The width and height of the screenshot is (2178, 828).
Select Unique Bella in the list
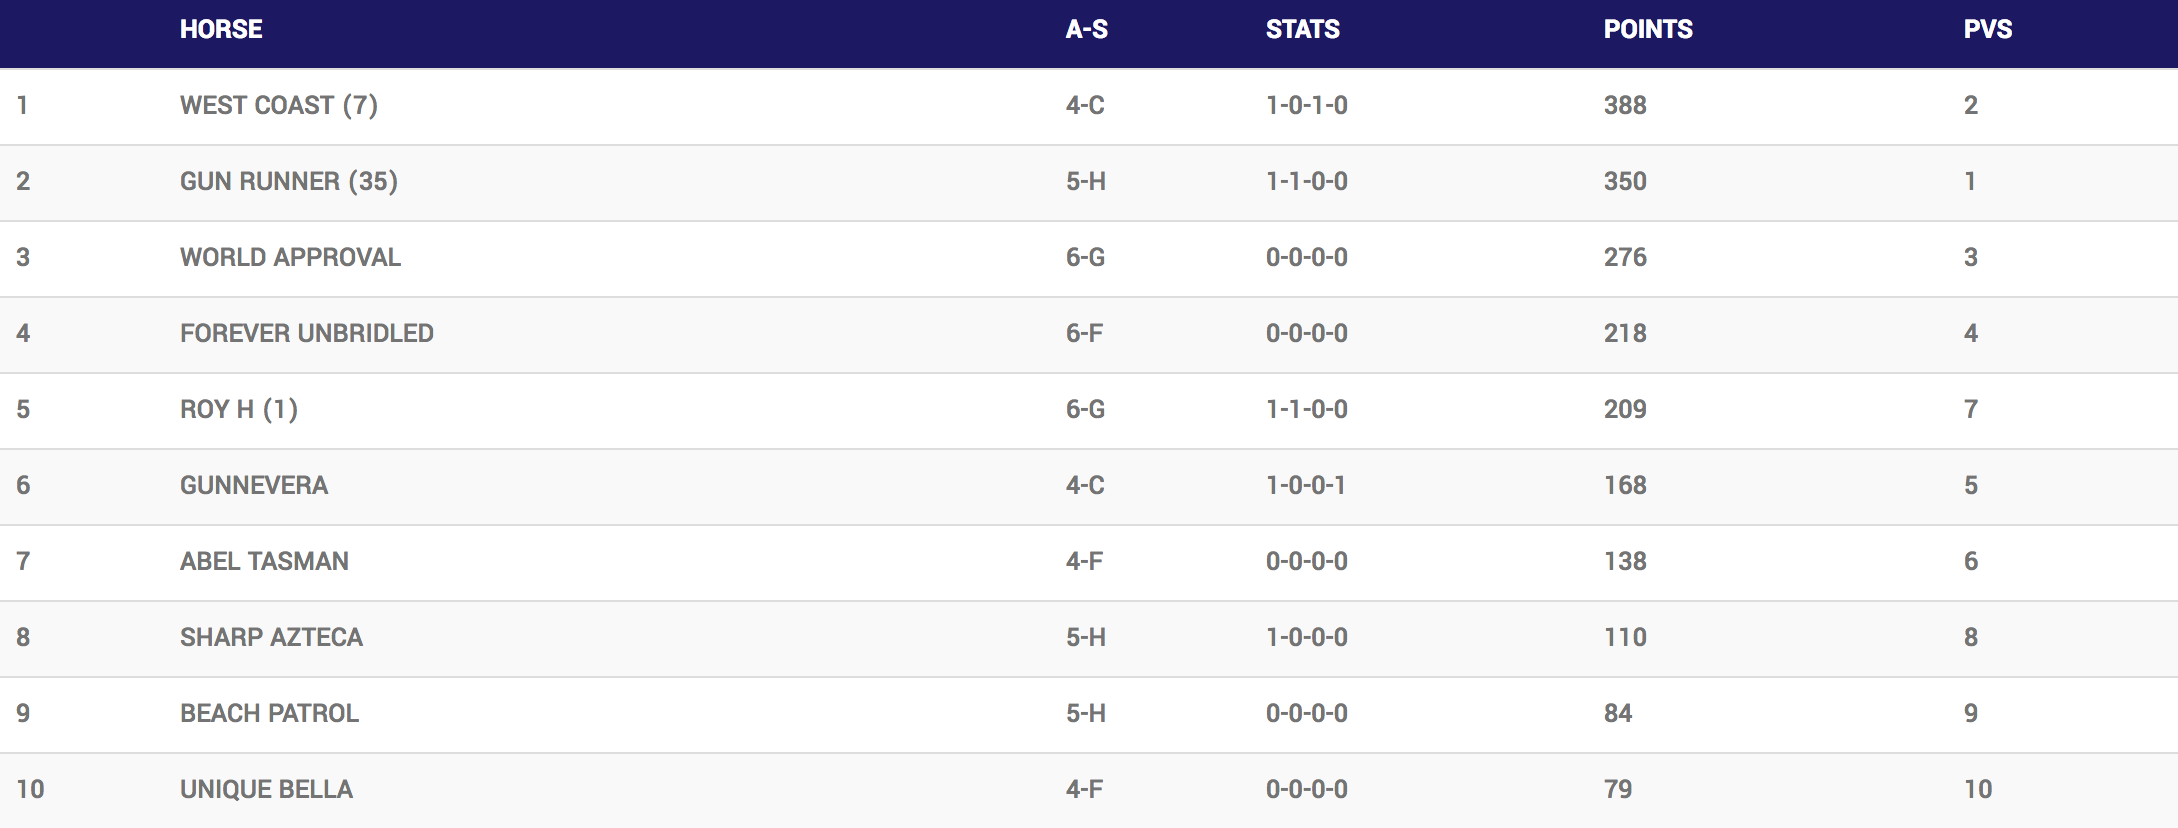tap(266, 790)
